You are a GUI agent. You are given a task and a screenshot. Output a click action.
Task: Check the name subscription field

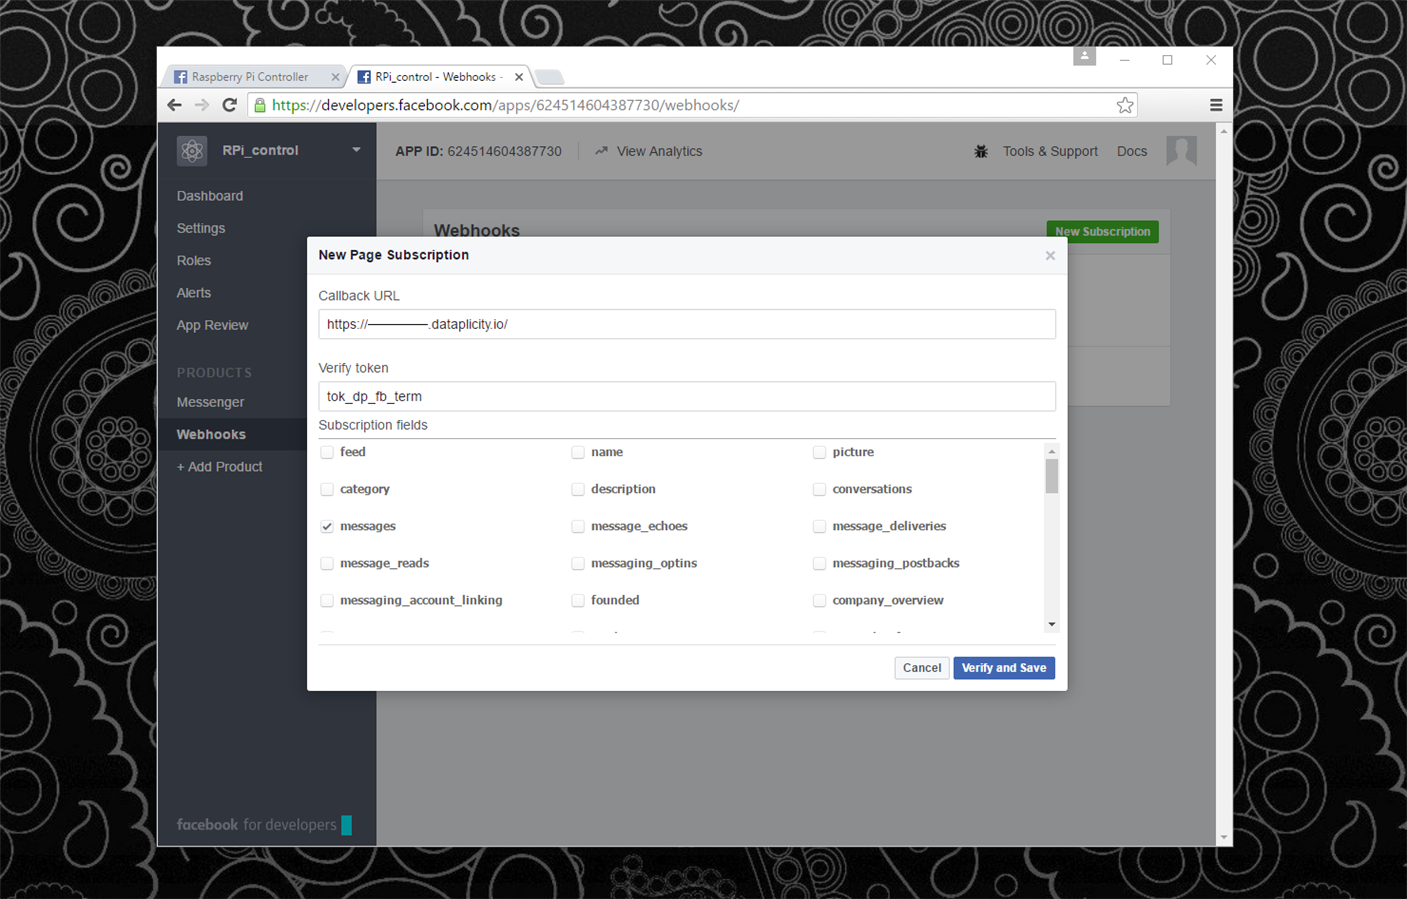pyautogui.click(x=578, y=453)
